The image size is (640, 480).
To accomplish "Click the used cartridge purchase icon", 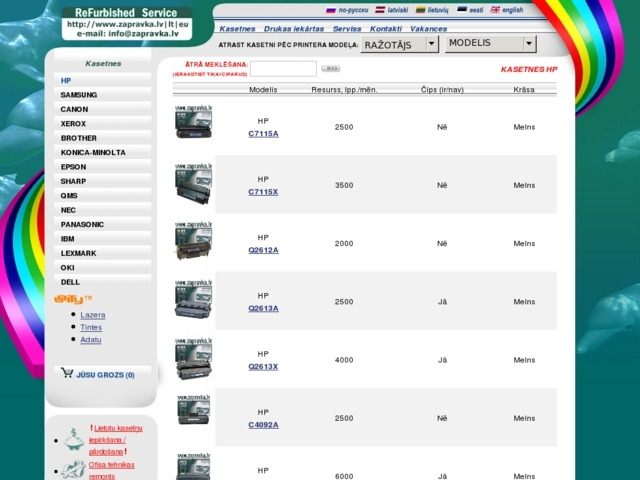I will click(73, 440).
